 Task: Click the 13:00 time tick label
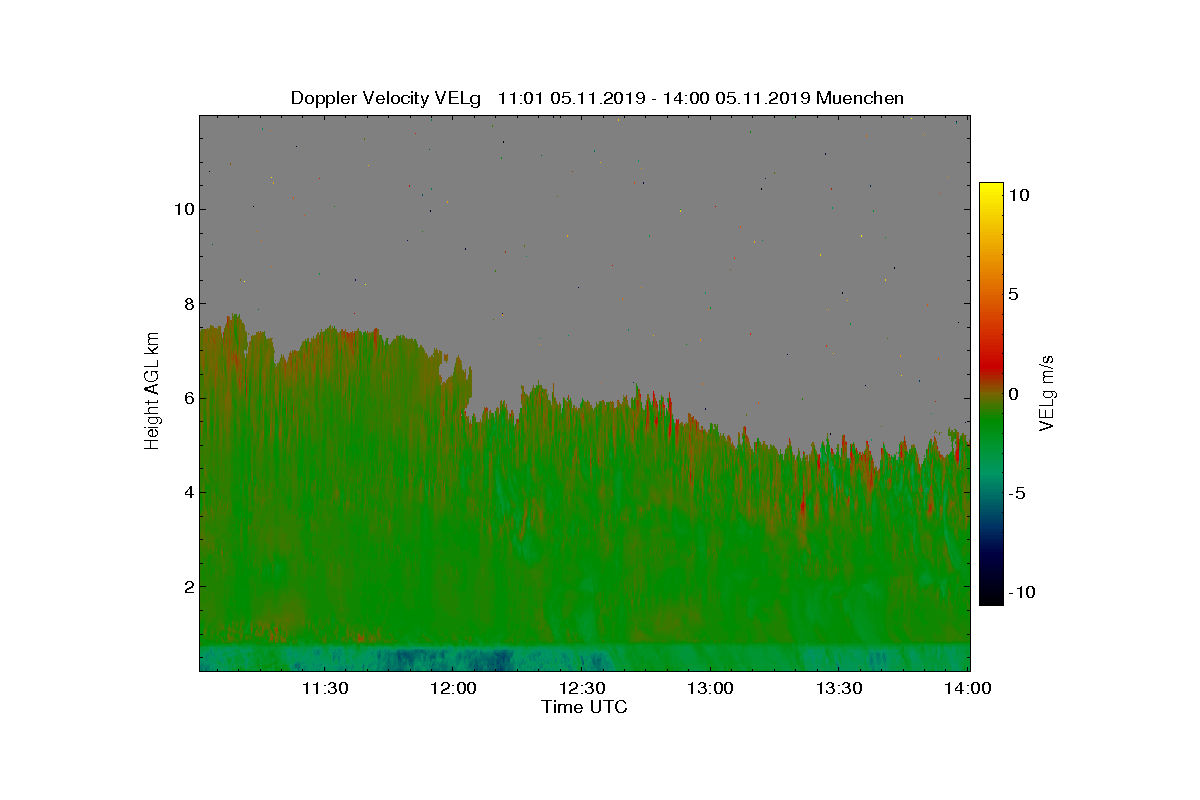coord(711,689)
